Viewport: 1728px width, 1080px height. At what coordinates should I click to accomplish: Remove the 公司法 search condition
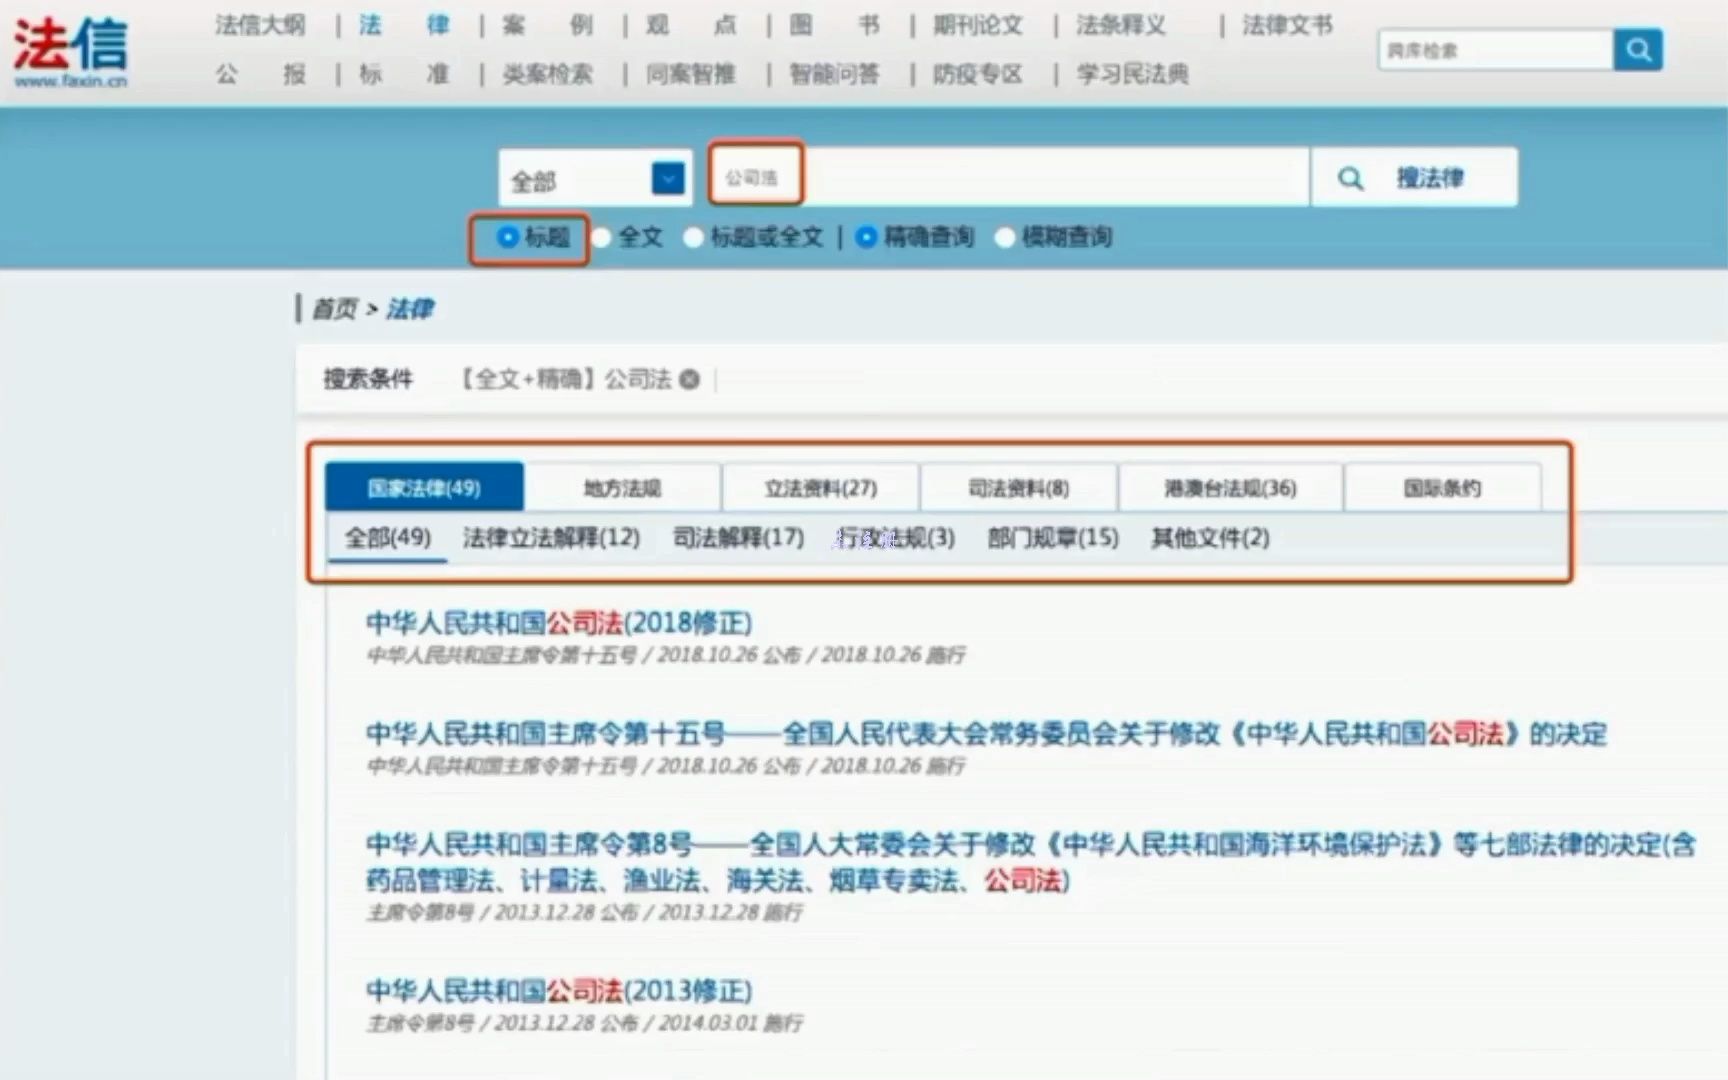coord(690,379)
